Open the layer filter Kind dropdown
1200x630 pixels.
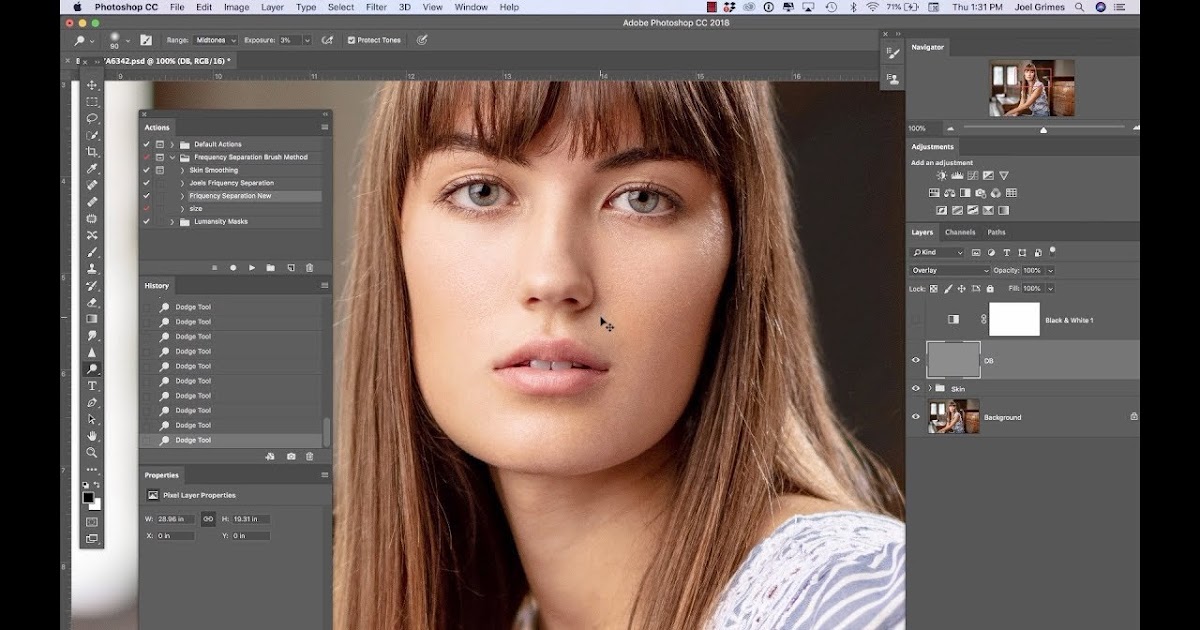[x=938, y=252]
